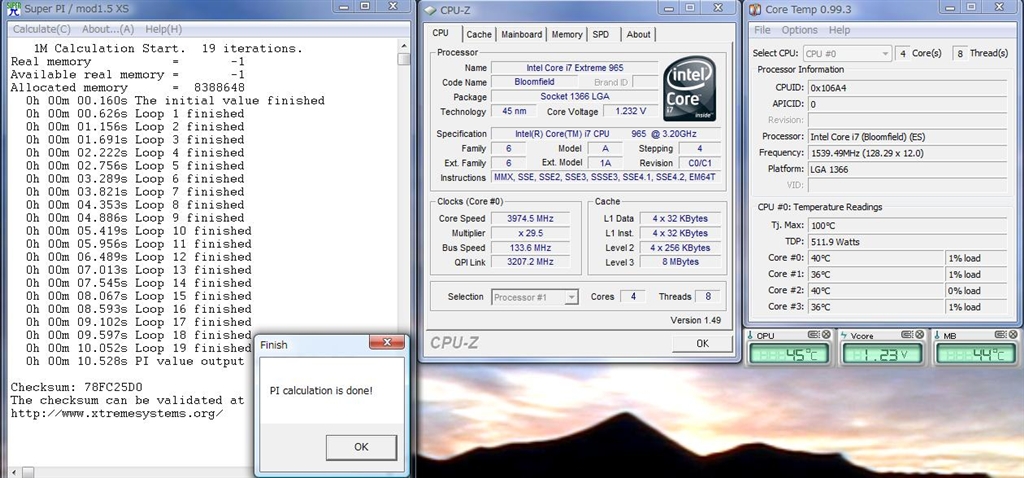Select the CPU tab in CPU-Z

pyautogui.click(x=441, y=33)
